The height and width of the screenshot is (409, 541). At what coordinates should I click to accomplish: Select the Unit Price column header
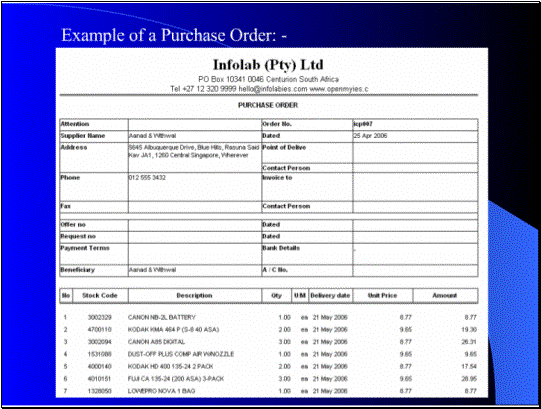pos(383,296)
